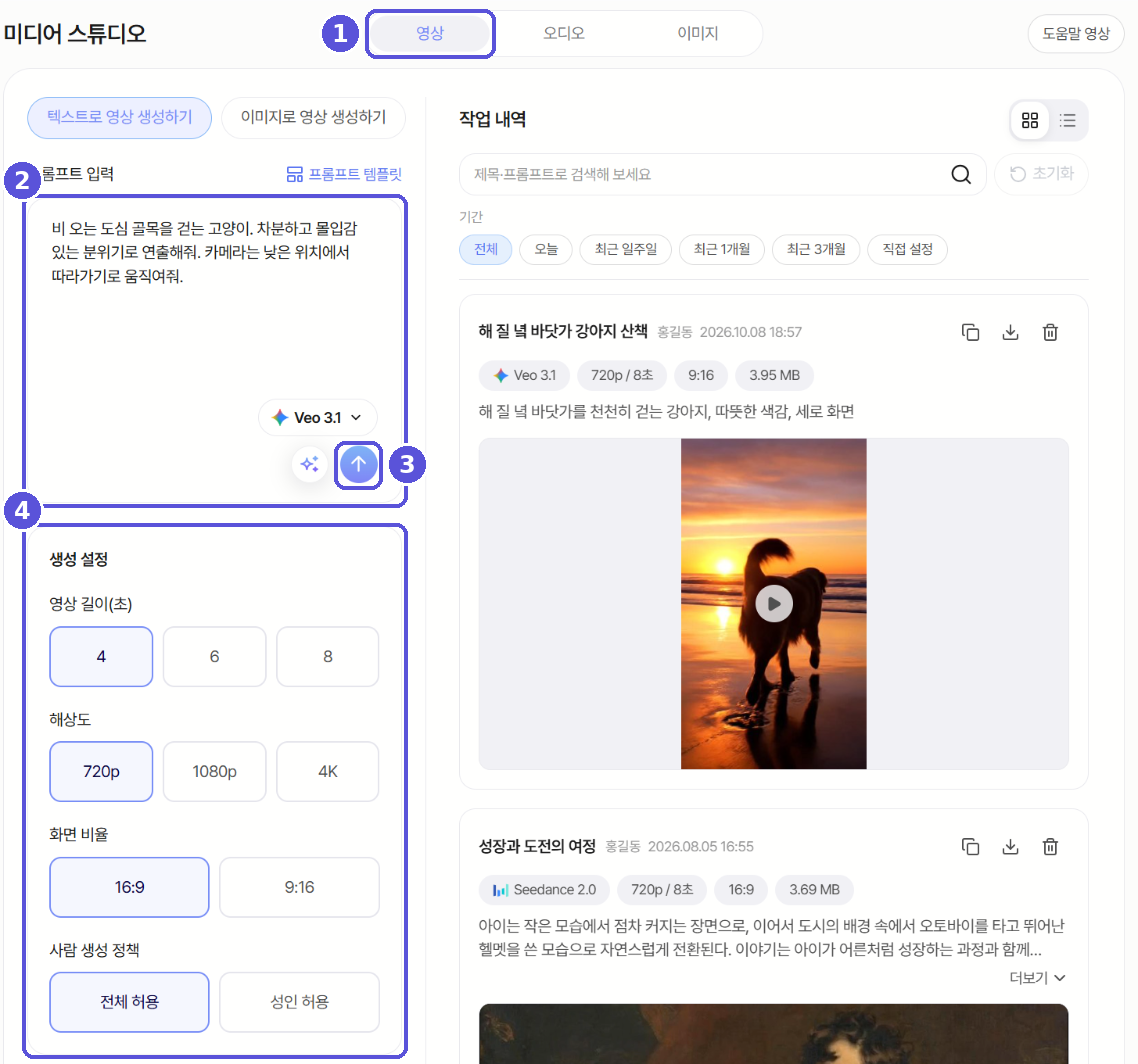
Task: Download the 성장과 도전의 여정 video
Action: coord(1010,846)
